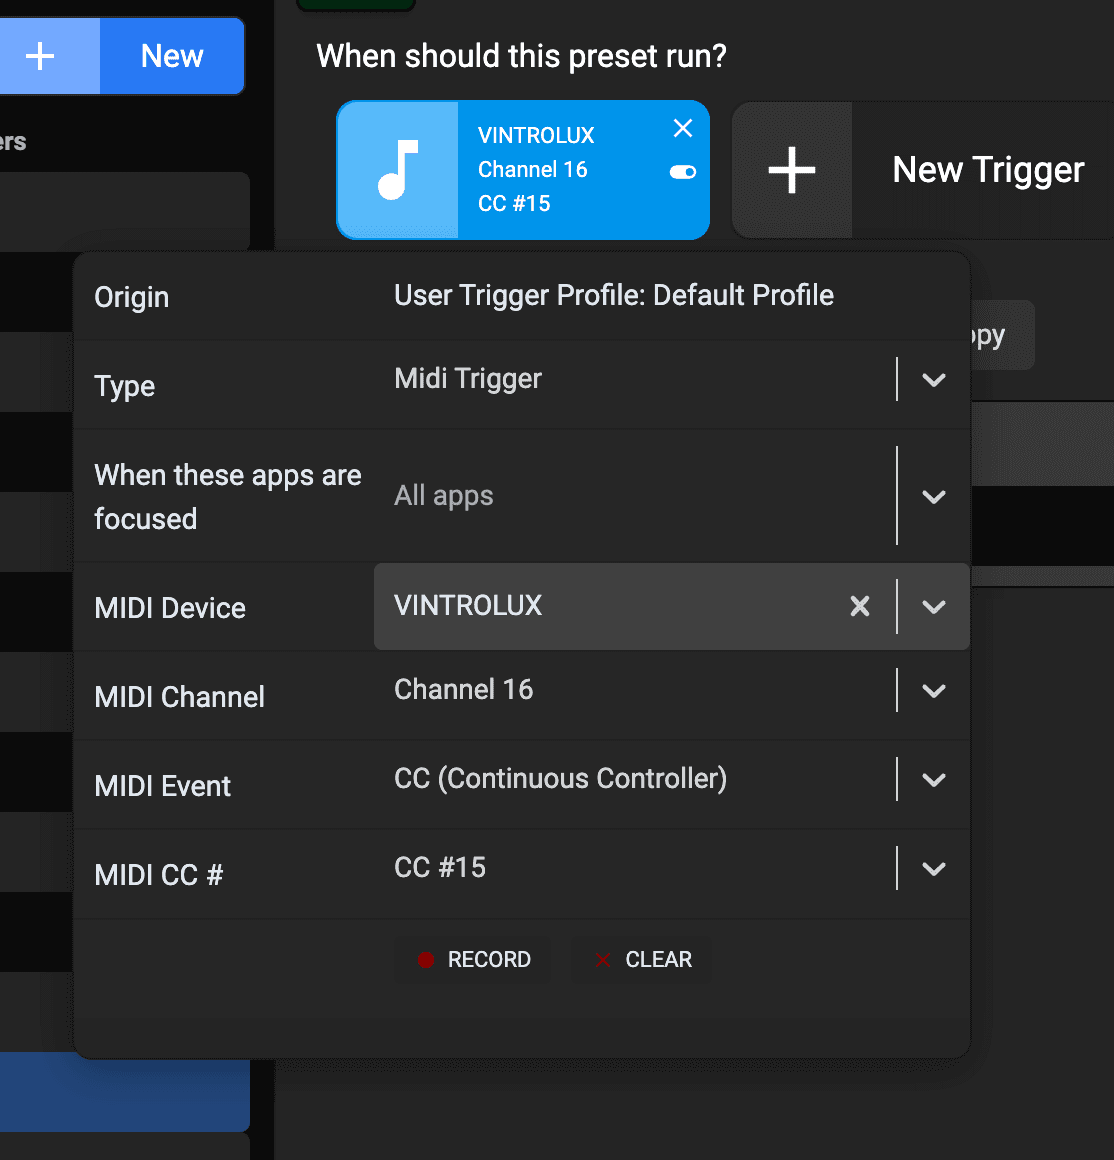Expand the MIDI Event dropdown

933,779
